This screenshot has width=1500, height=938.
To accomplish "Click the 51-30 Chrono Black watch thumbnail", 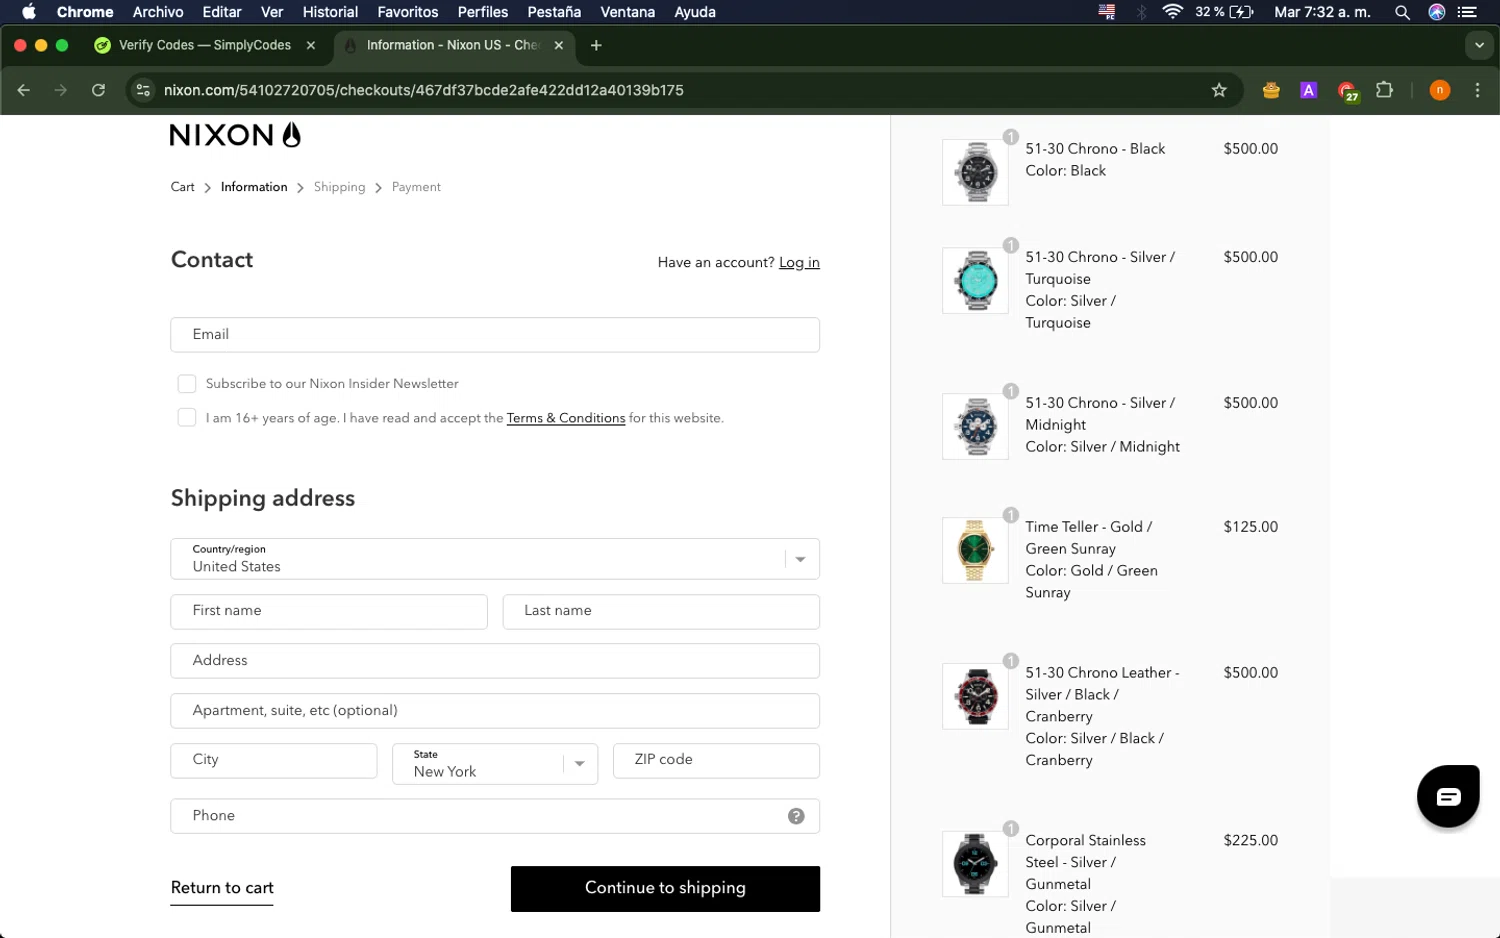I will 975,172.
